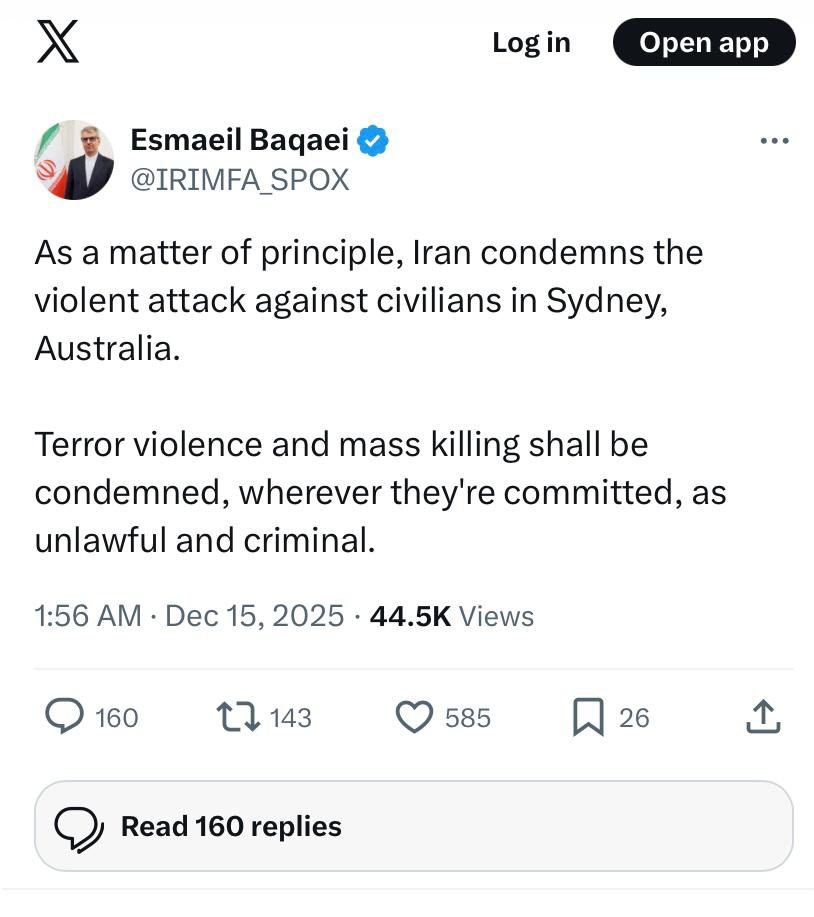The width and height of the screenshot is (814, 917).
Task: Click the 160 replies count
Action: pyautogui.click(x=117, y=718)
